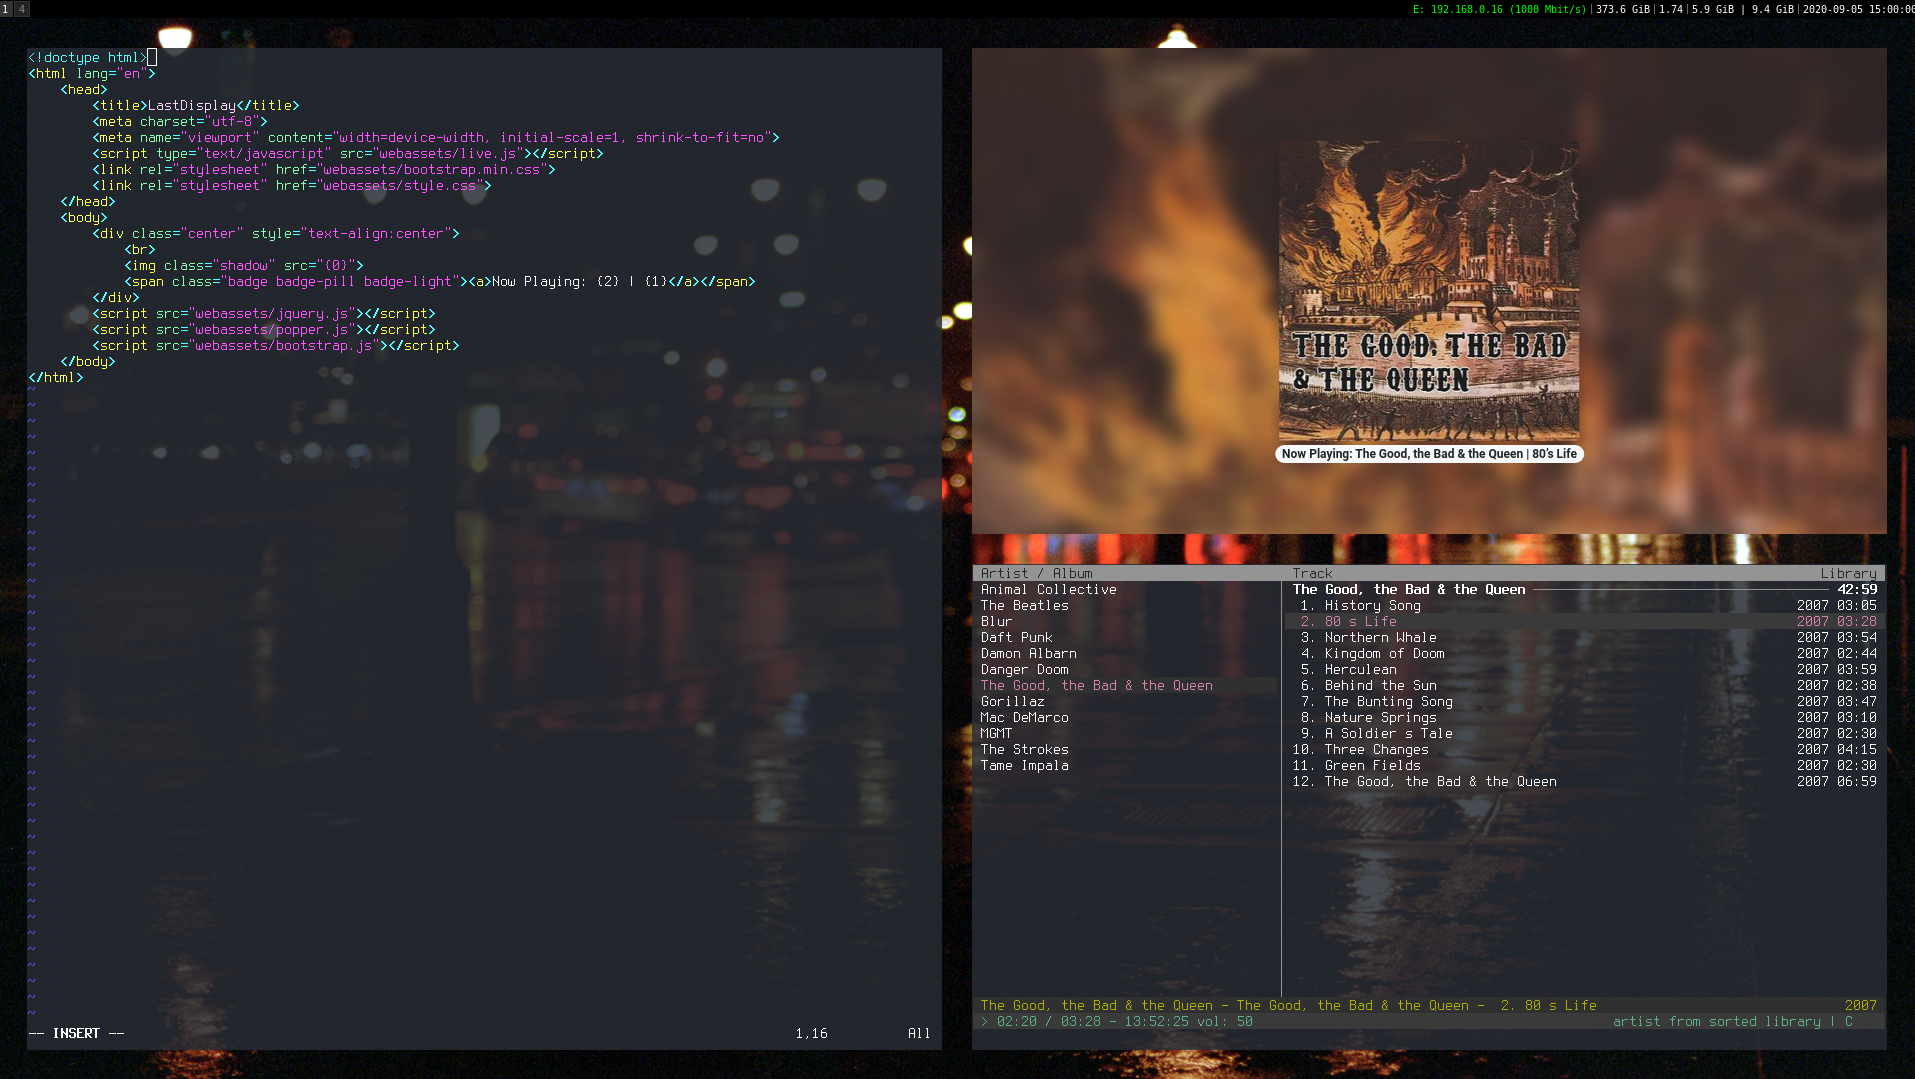
Task: Click the bootstrap.min.css link line
Action: (x=324, y=170)
